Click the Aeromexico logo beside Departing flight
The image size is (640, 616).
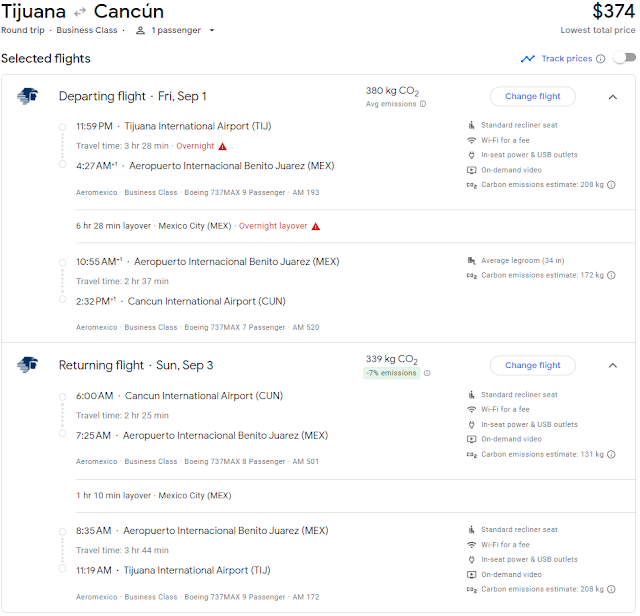pyautogui.click(x=27, y=96)
